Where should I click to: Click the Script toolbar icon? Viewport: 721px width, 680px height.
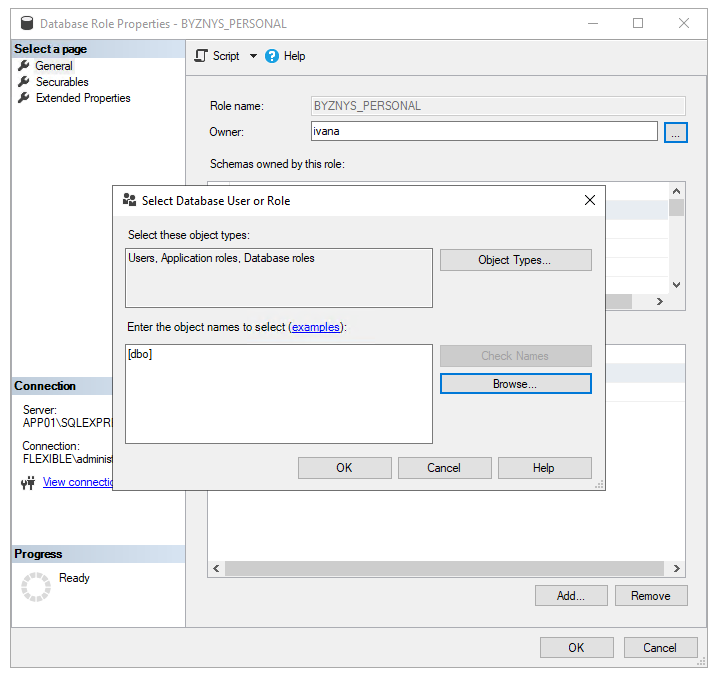point(201,56)
